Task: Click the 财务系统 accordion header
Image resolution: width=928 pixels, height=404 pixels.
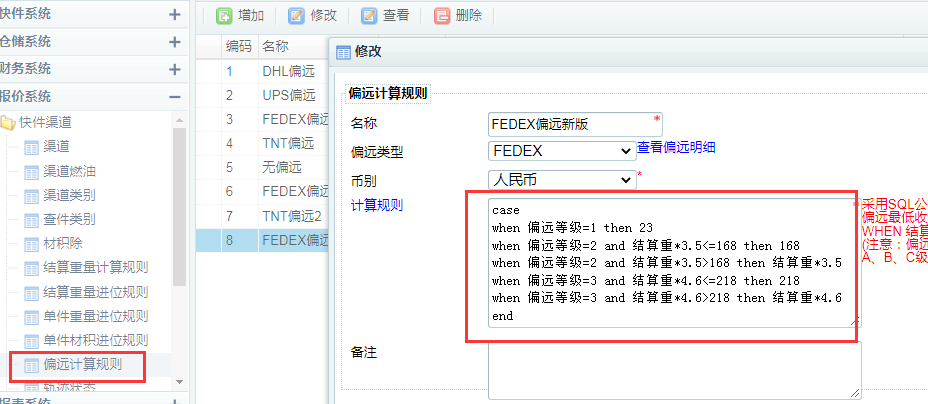Action: [x=95, y=69]
